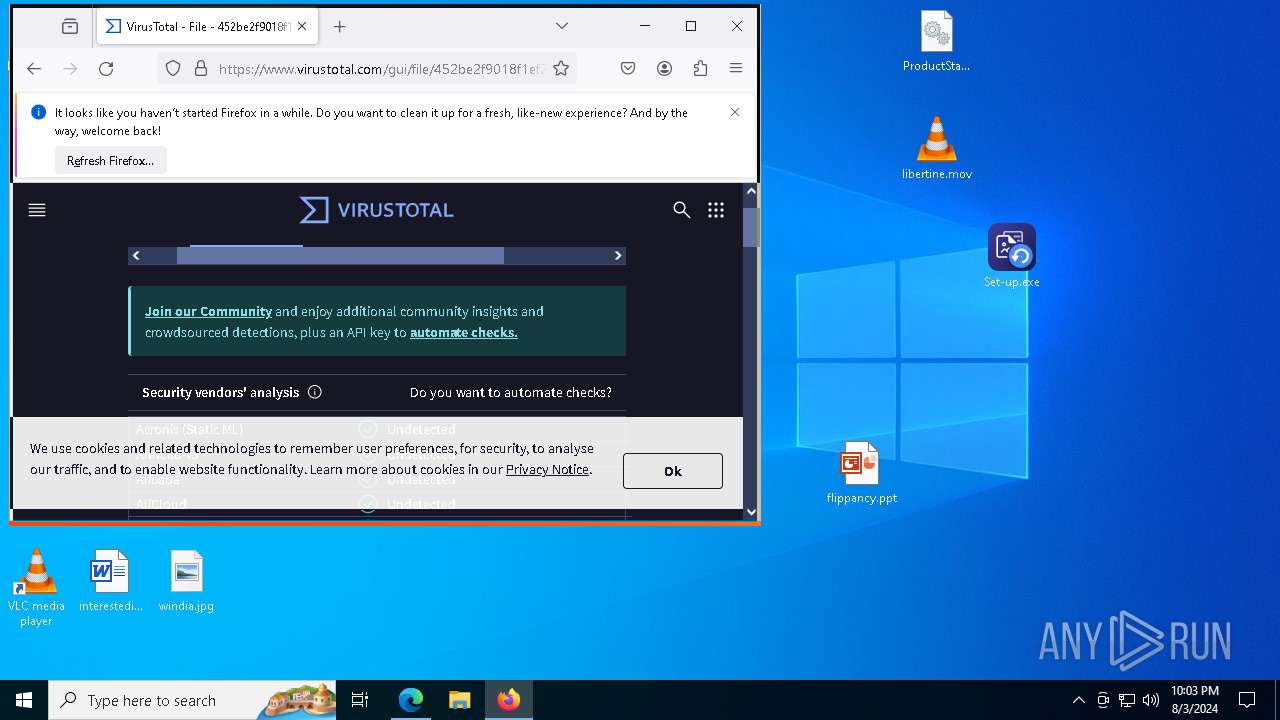Click the volume tray icon

click(x=1151, y=700)
